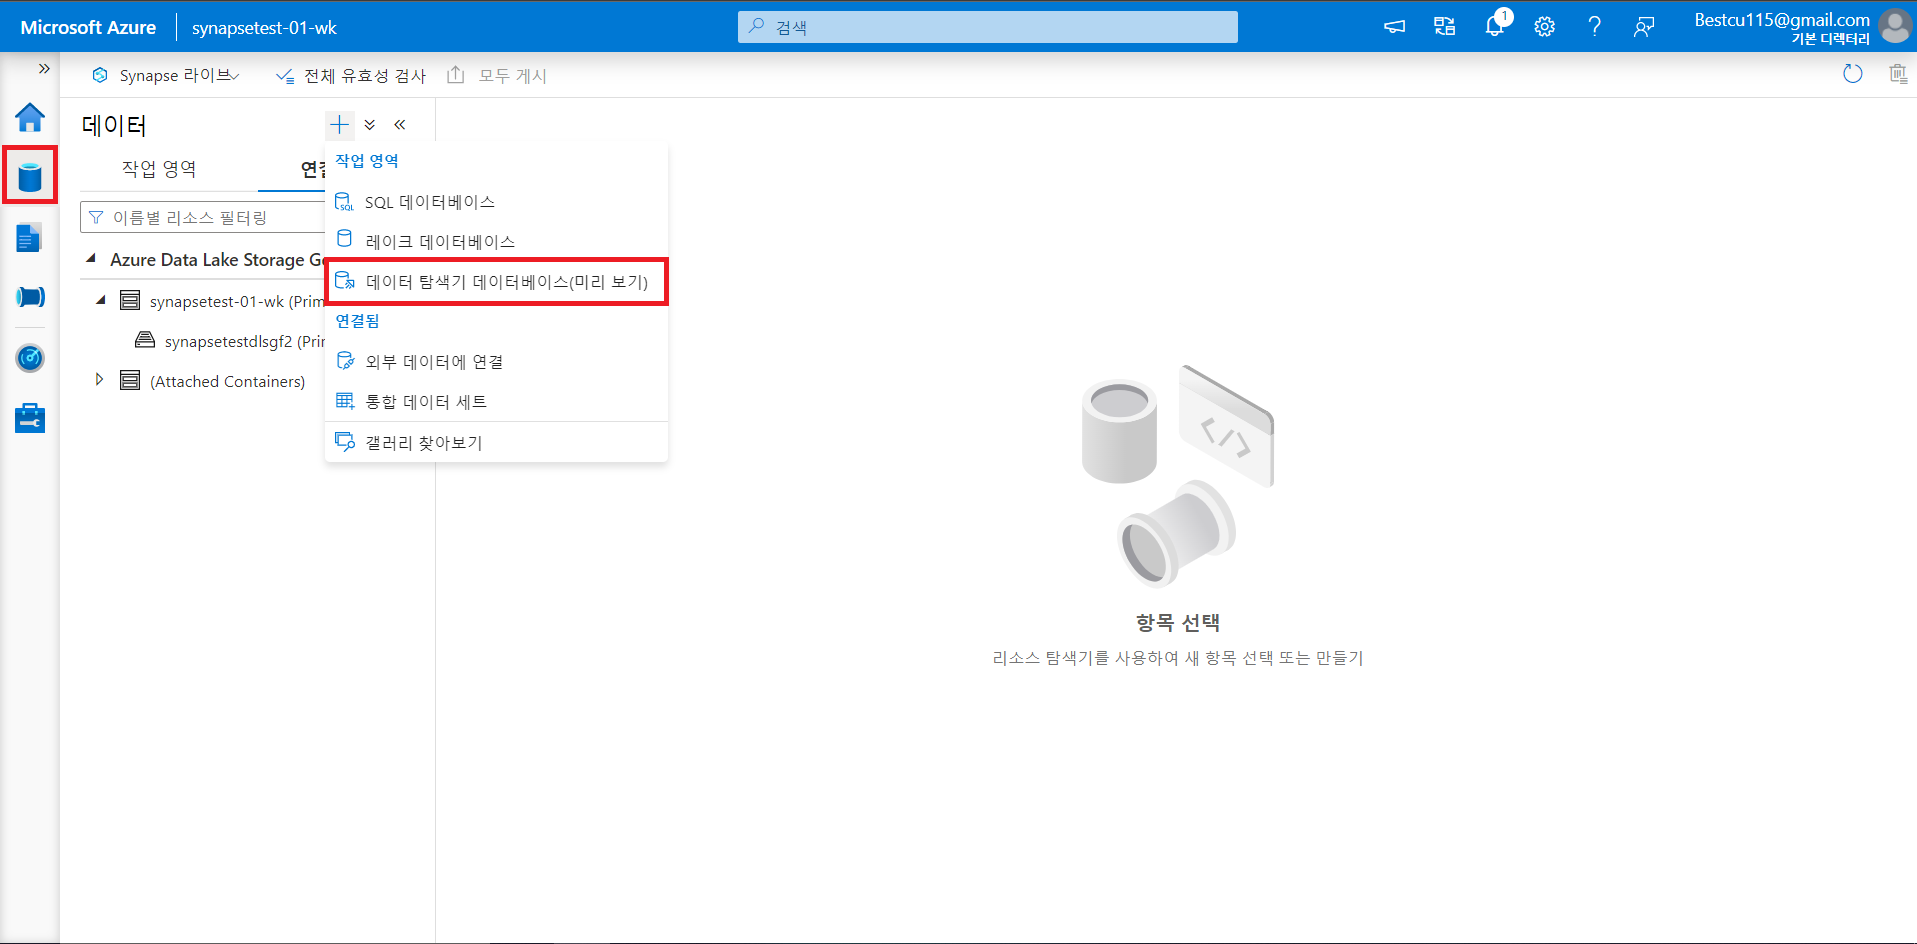This screenshot has height=944, width=1917.
Task: Collapse the Data panel with the double-left chevron
Action: (x=400, y=125)
